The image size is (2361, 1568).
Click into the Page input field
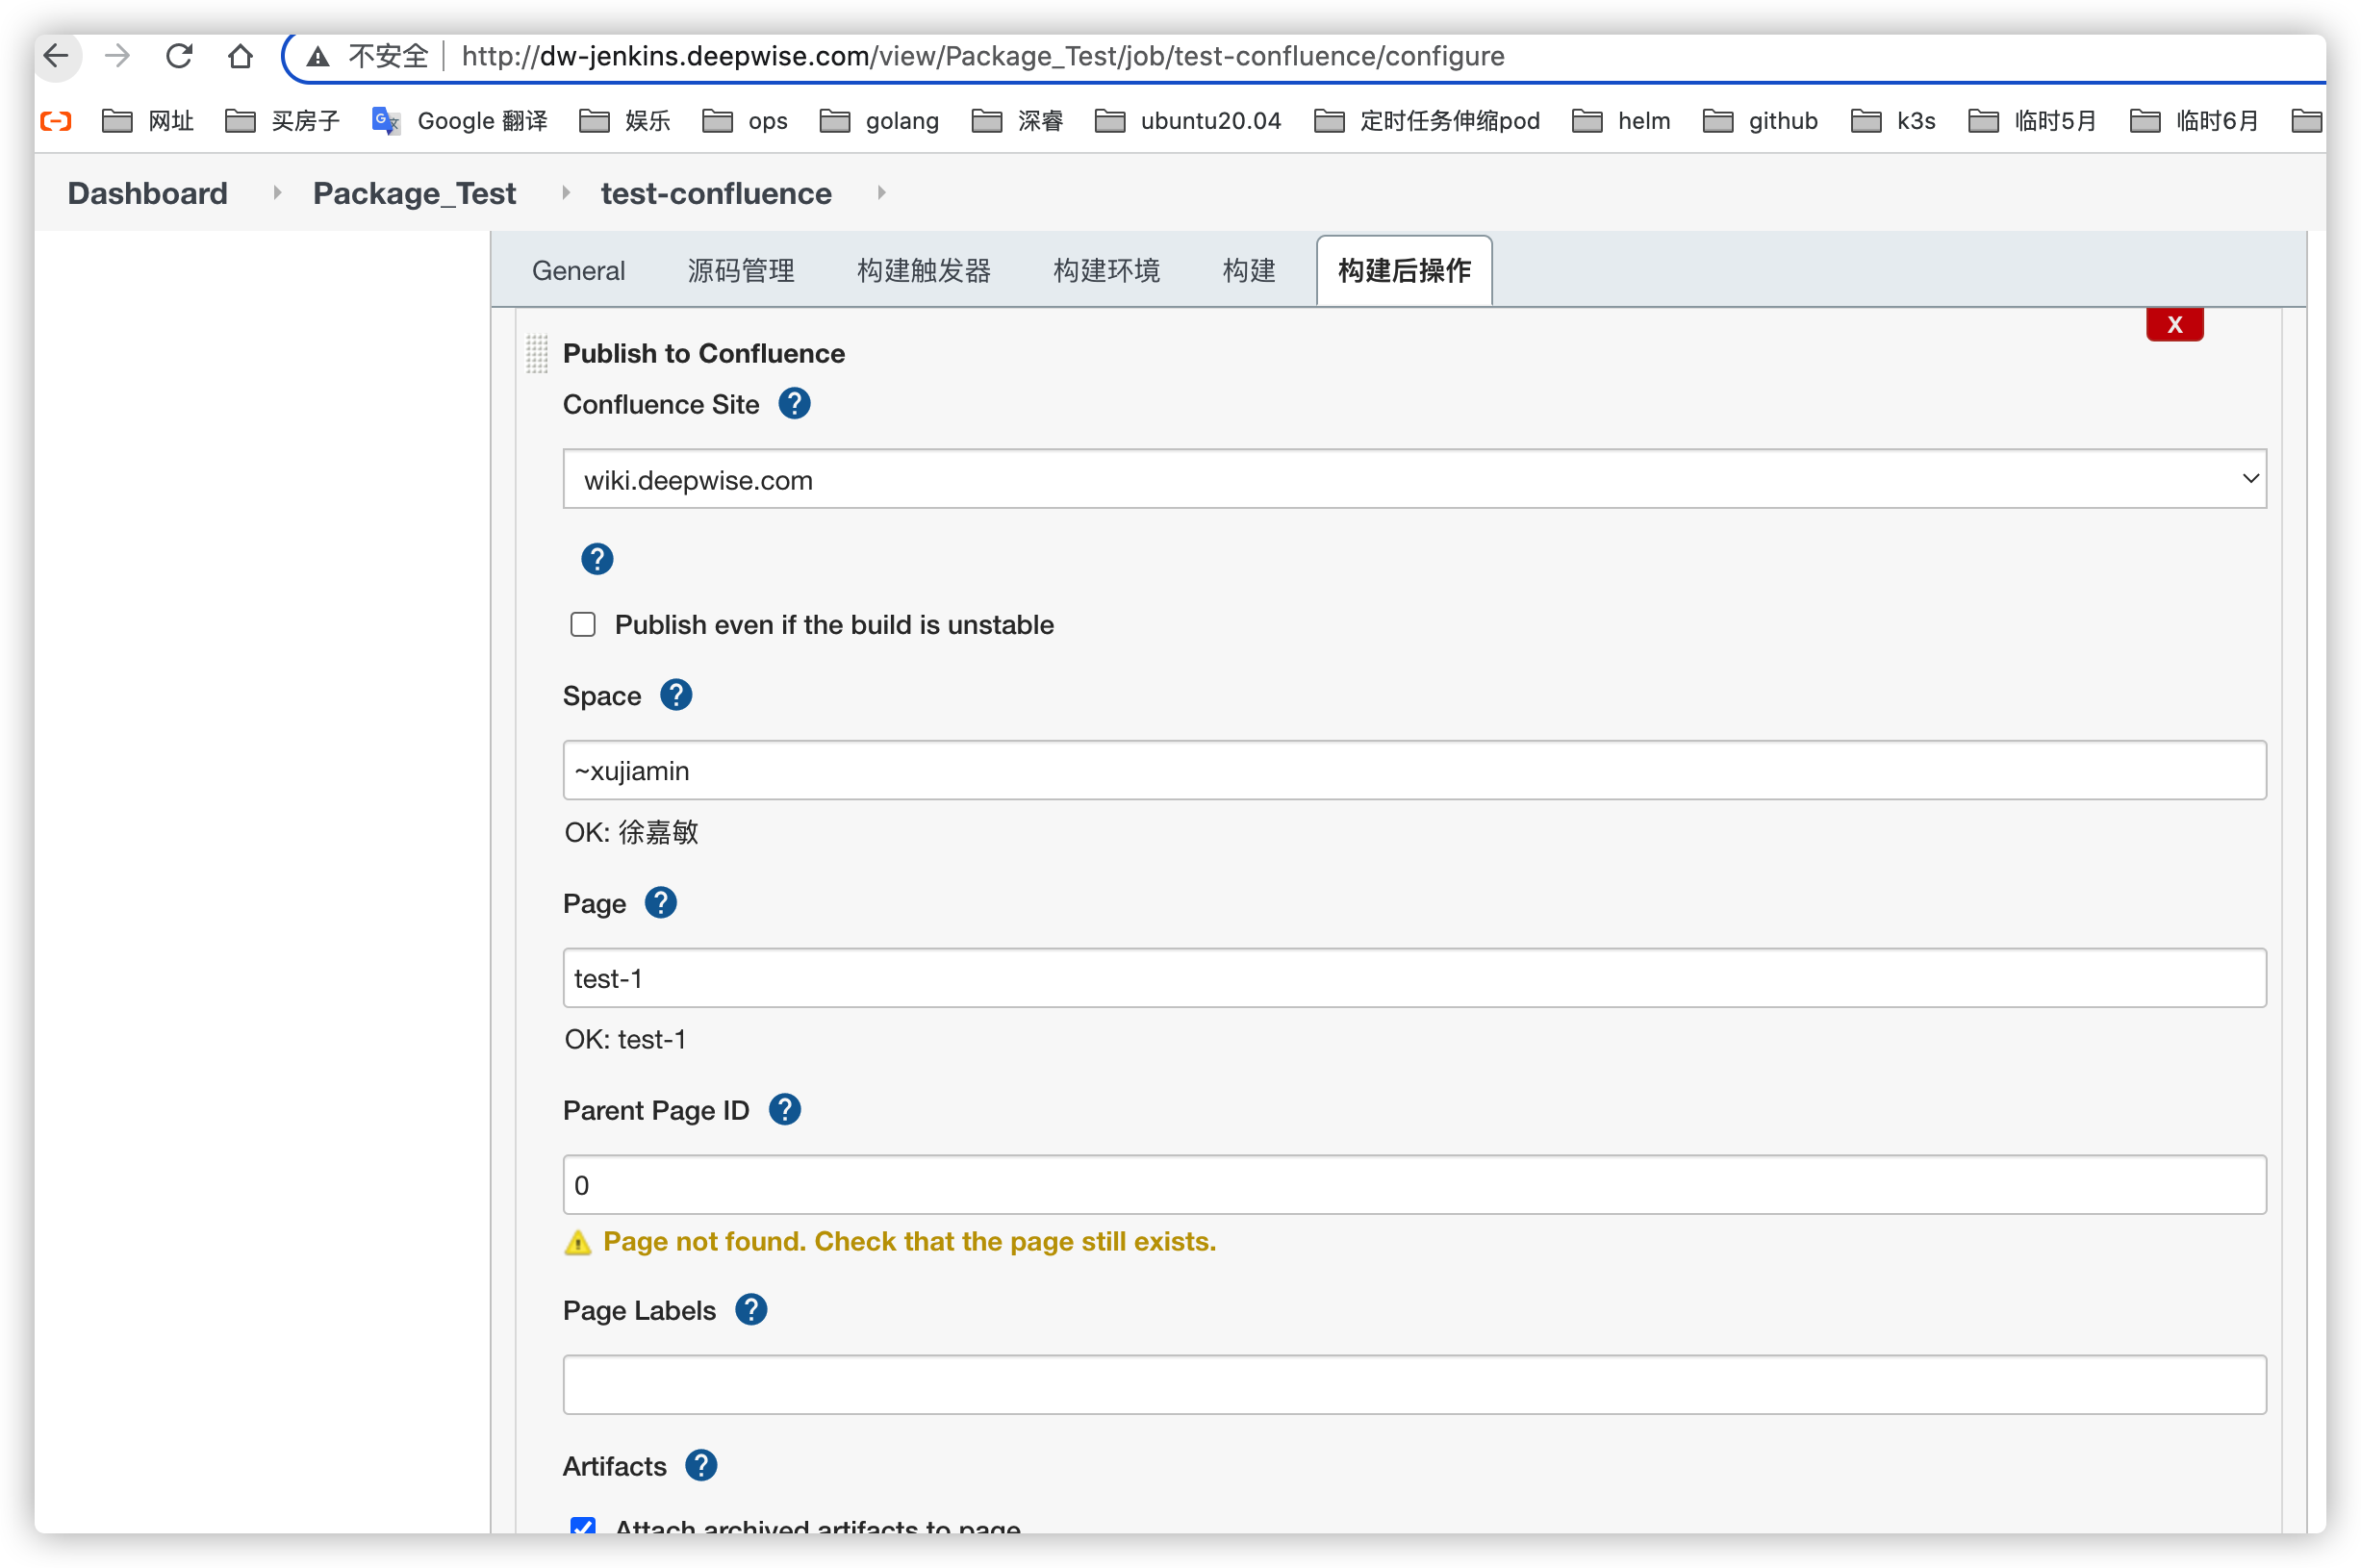(x=1414, y=978)
